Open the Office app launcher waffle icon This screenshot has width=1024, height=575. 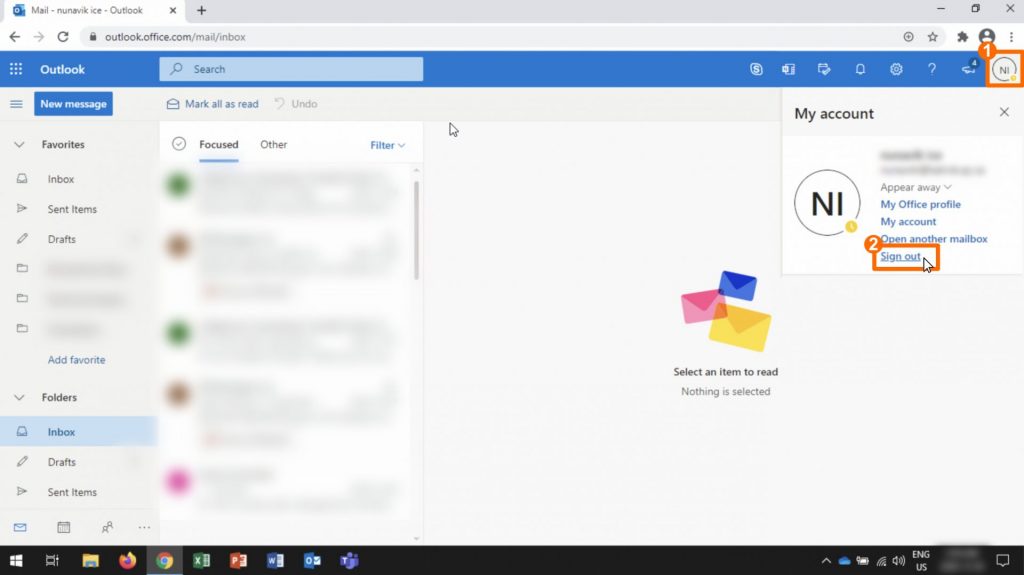point(16,69)
